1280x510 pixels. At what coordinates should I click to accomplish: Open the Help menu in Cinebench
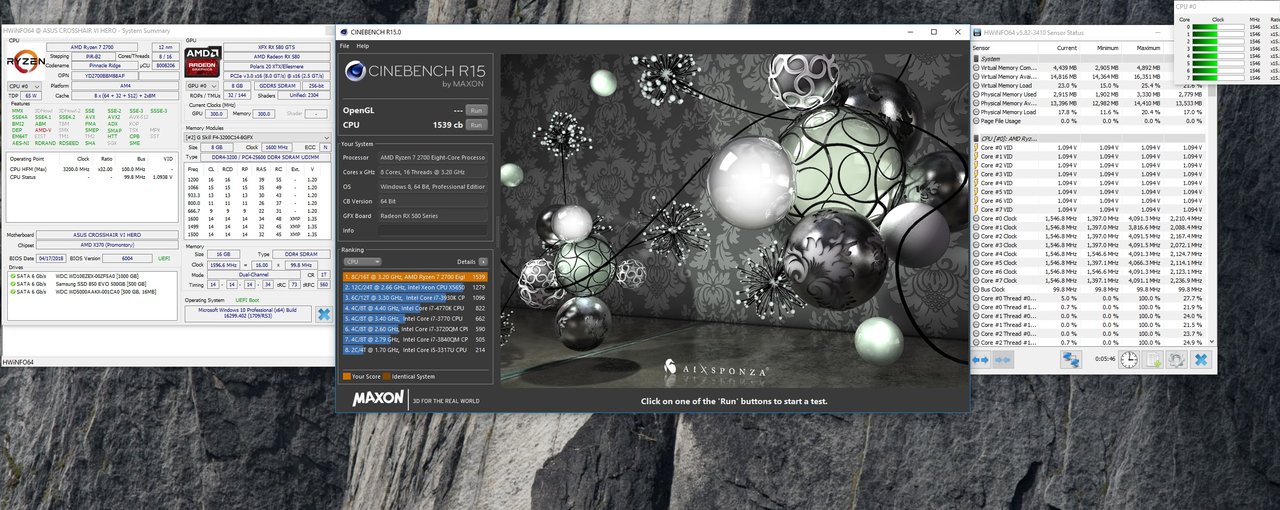tap(362, 46)
